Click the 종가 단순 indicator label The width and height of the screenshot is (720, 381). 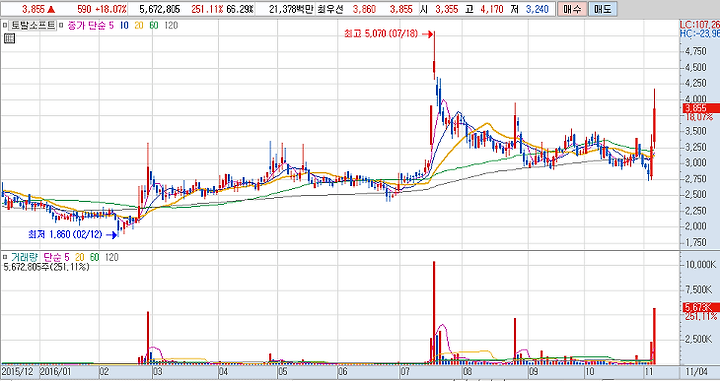87,26
